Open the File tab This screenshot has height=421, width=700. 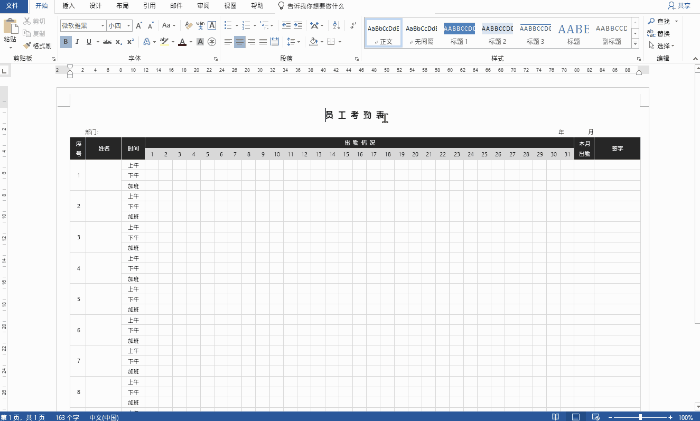pos(12,6)
